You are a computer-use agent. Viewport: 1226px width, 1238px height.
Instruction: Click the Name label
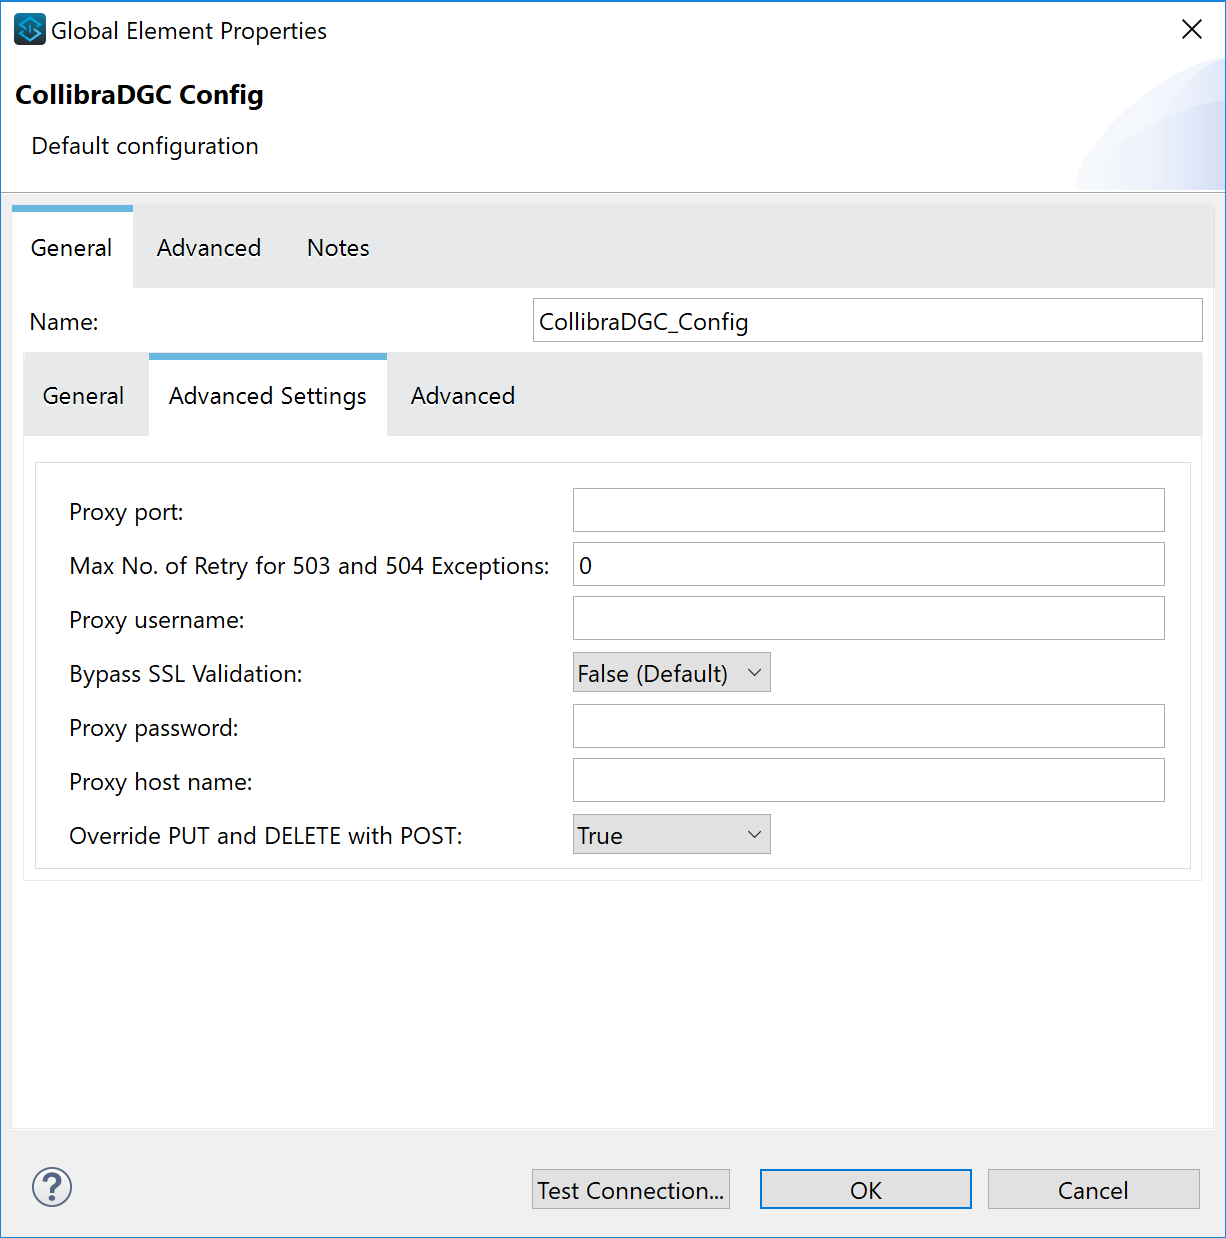64,322
